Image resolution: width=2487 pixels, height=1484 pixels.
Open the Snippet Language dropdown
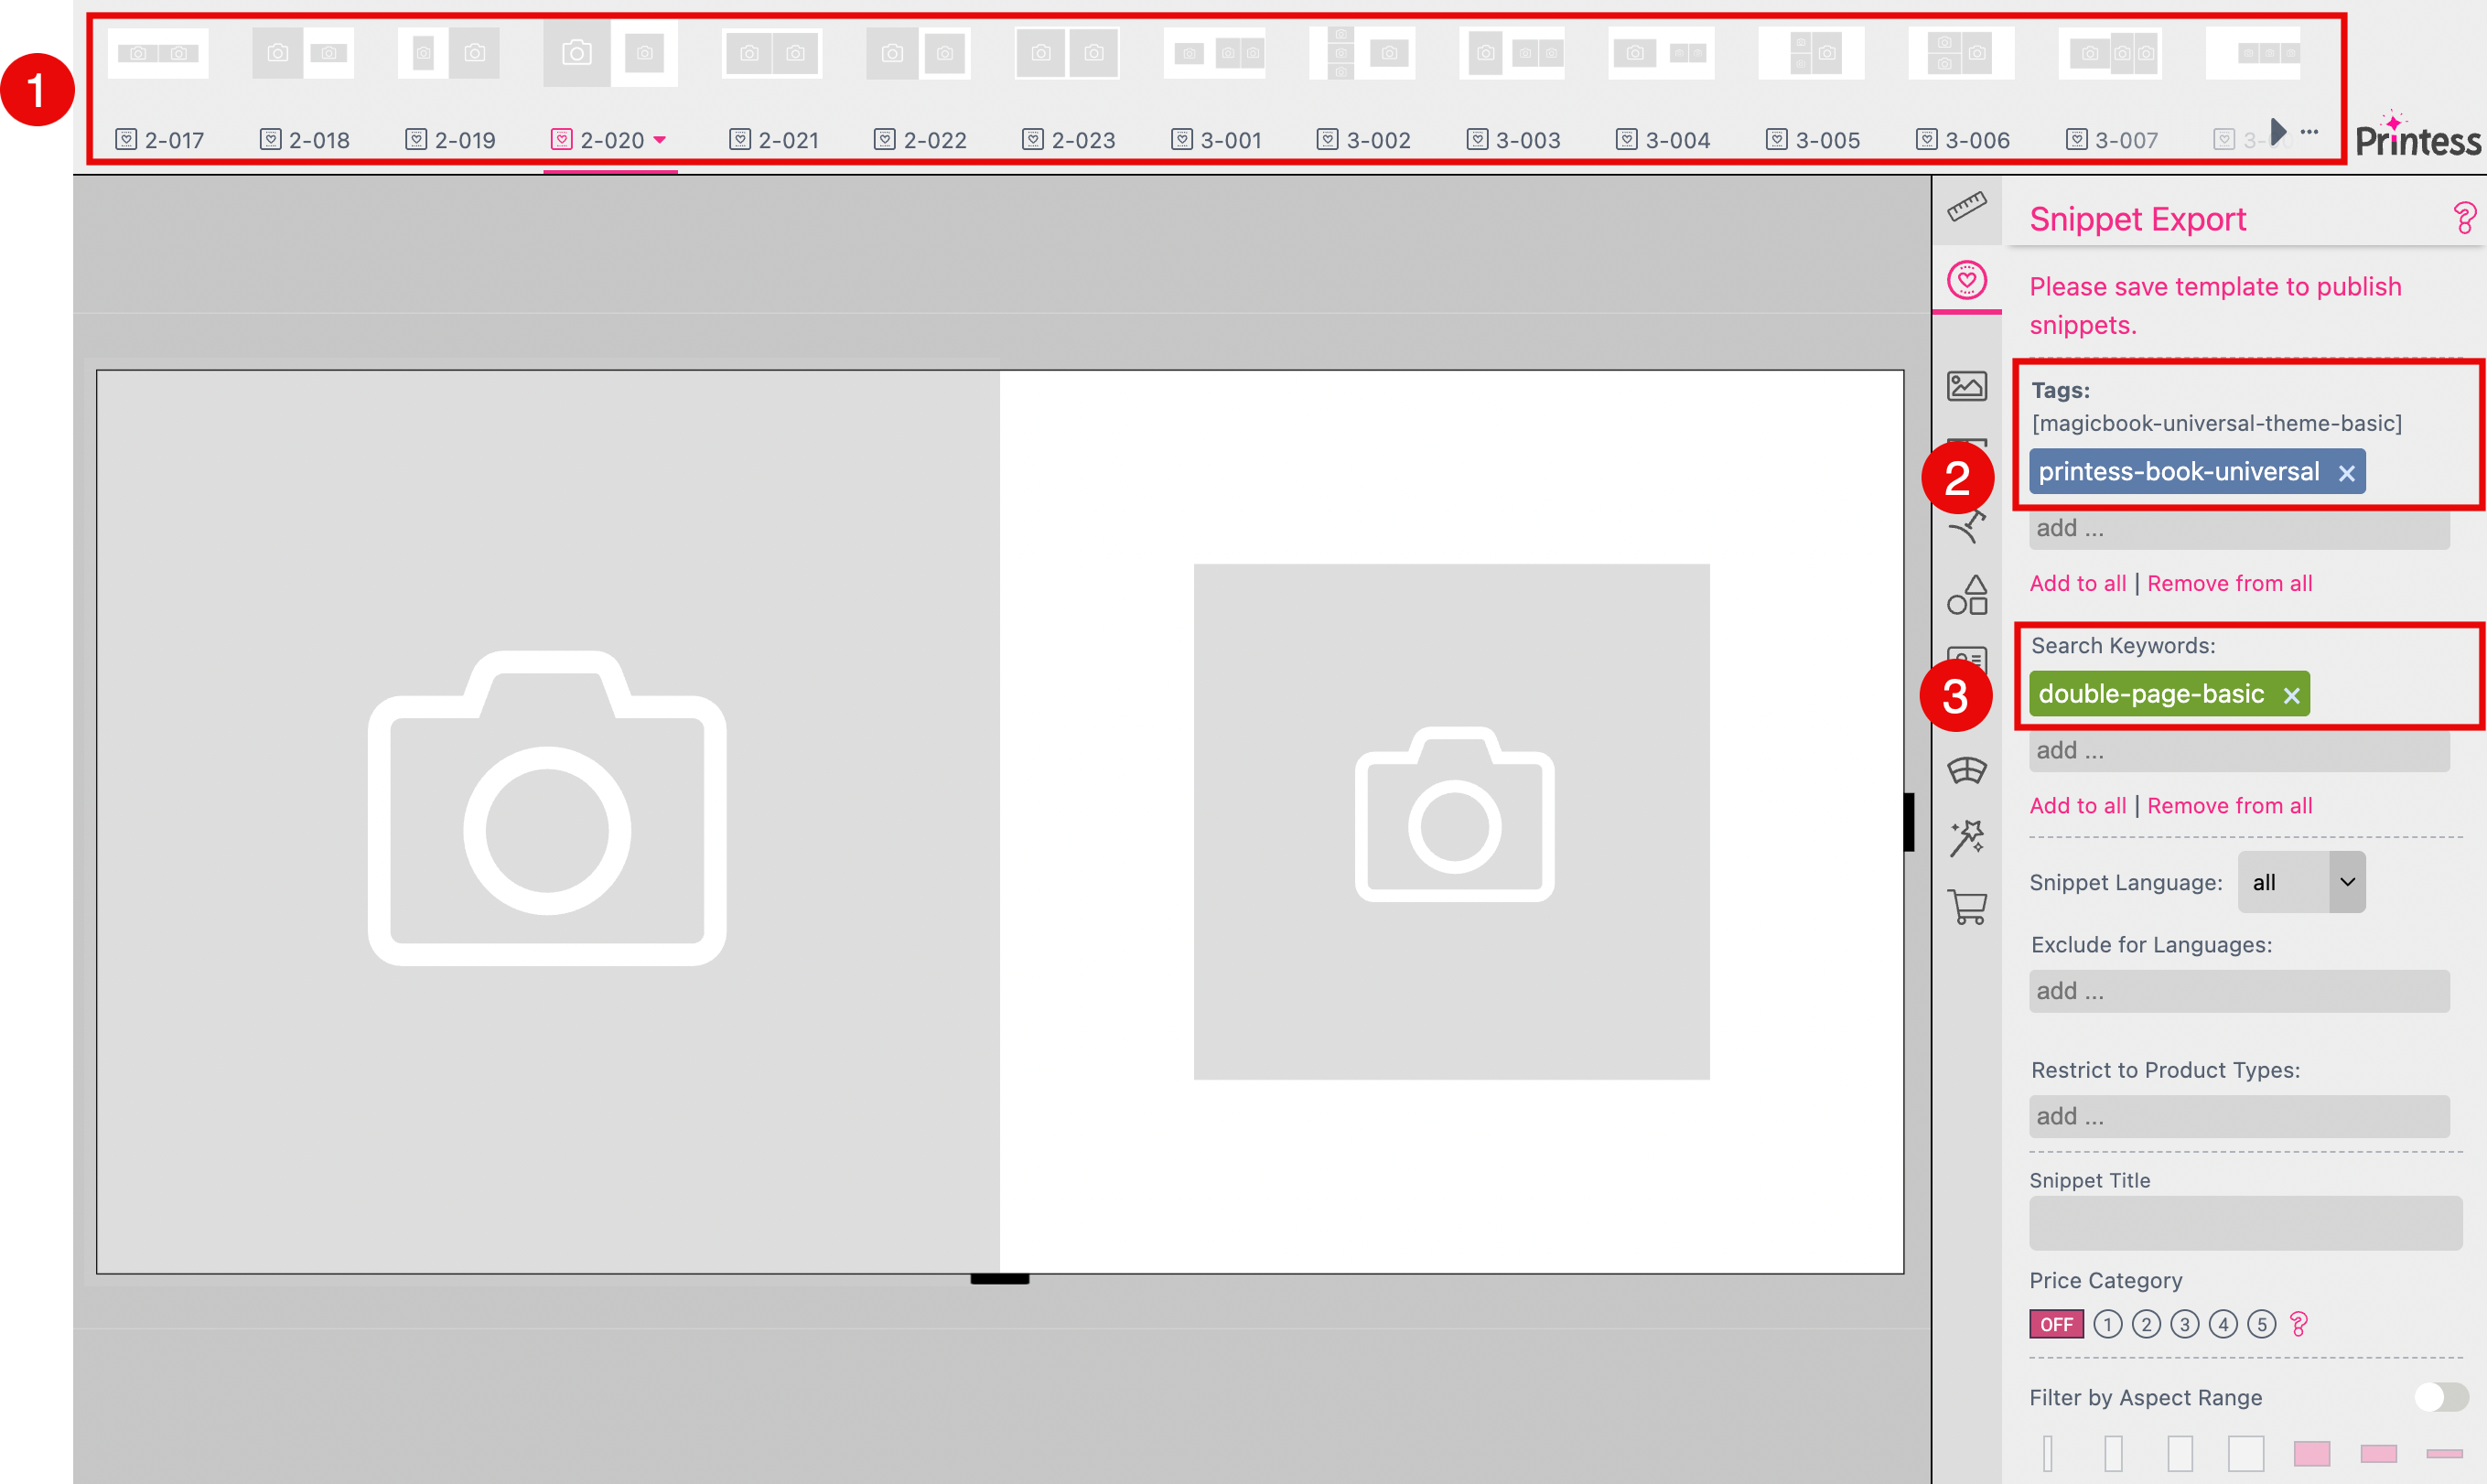2300,882
